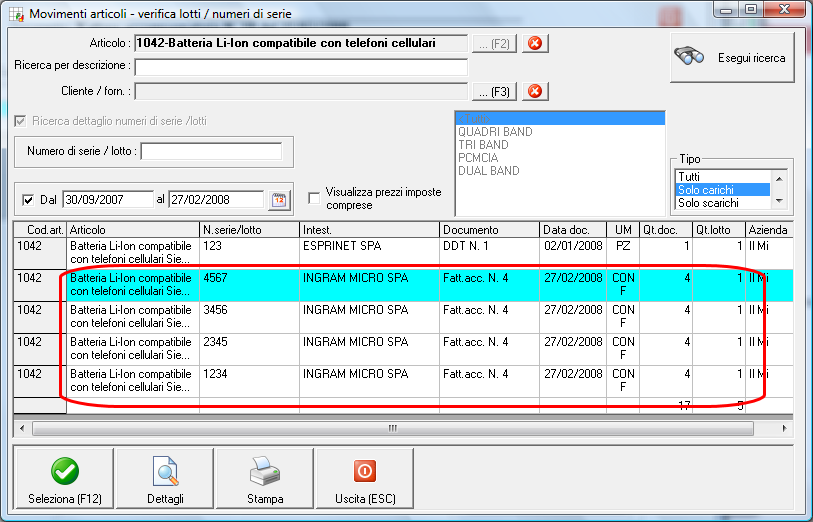
Task: Exit with the Uscita (ESC) button
Action: tap(365, 478)
